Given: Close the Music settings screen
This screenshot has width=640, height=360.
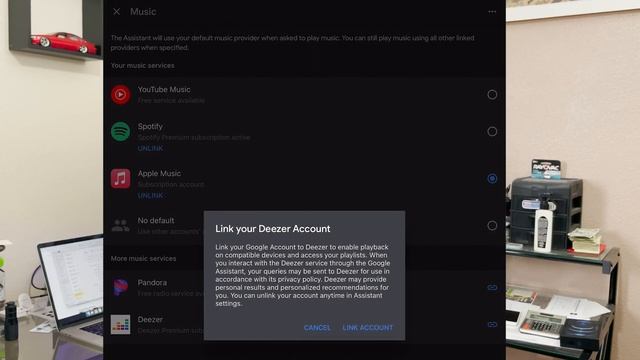Looking at the screenshot, I should 116,11.
